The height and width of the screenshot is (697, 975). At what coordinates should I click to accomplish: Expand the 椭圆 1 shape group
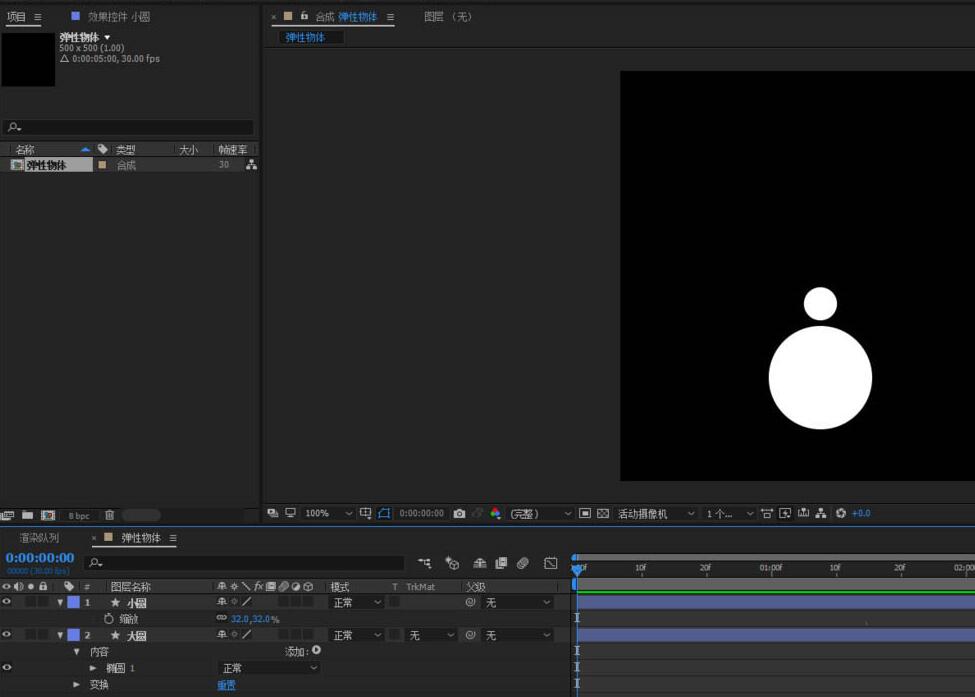(94, 668)
